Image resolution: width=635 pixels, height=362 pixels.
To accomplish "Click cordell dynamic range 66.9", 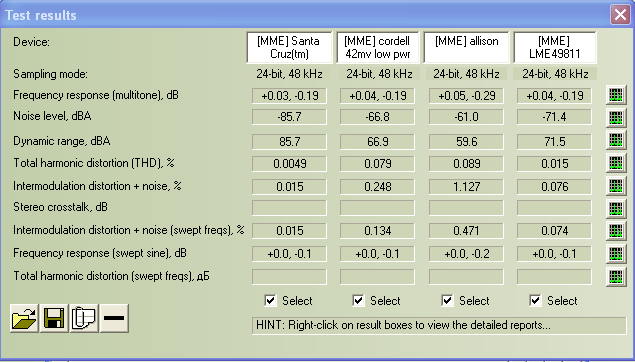I will tap(377, 142).
